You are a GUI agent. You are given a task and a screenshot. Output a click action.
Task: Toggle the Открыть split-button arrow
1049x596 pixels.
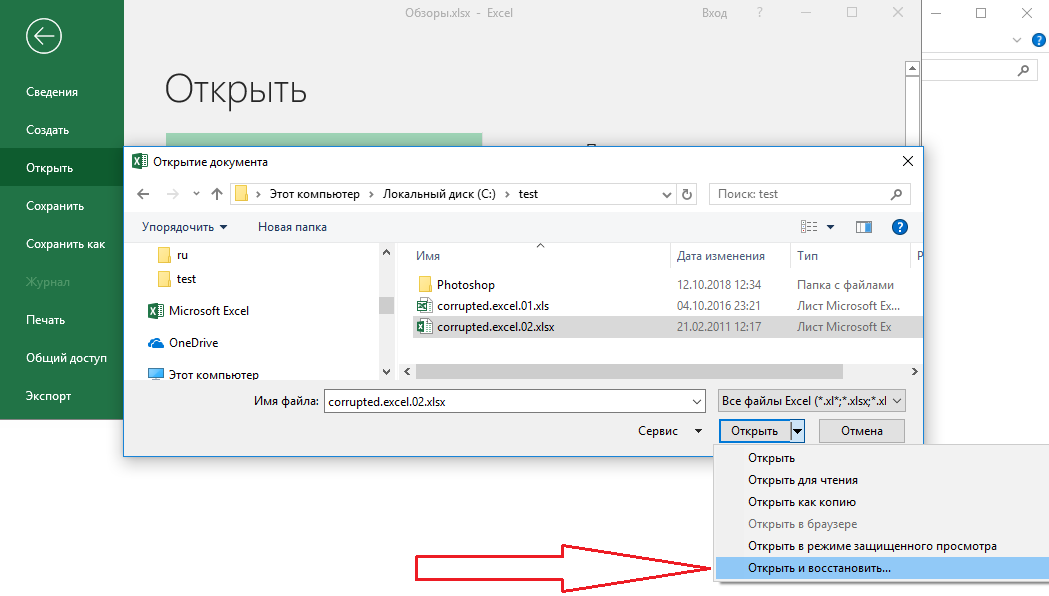click(x=797, y=431)
